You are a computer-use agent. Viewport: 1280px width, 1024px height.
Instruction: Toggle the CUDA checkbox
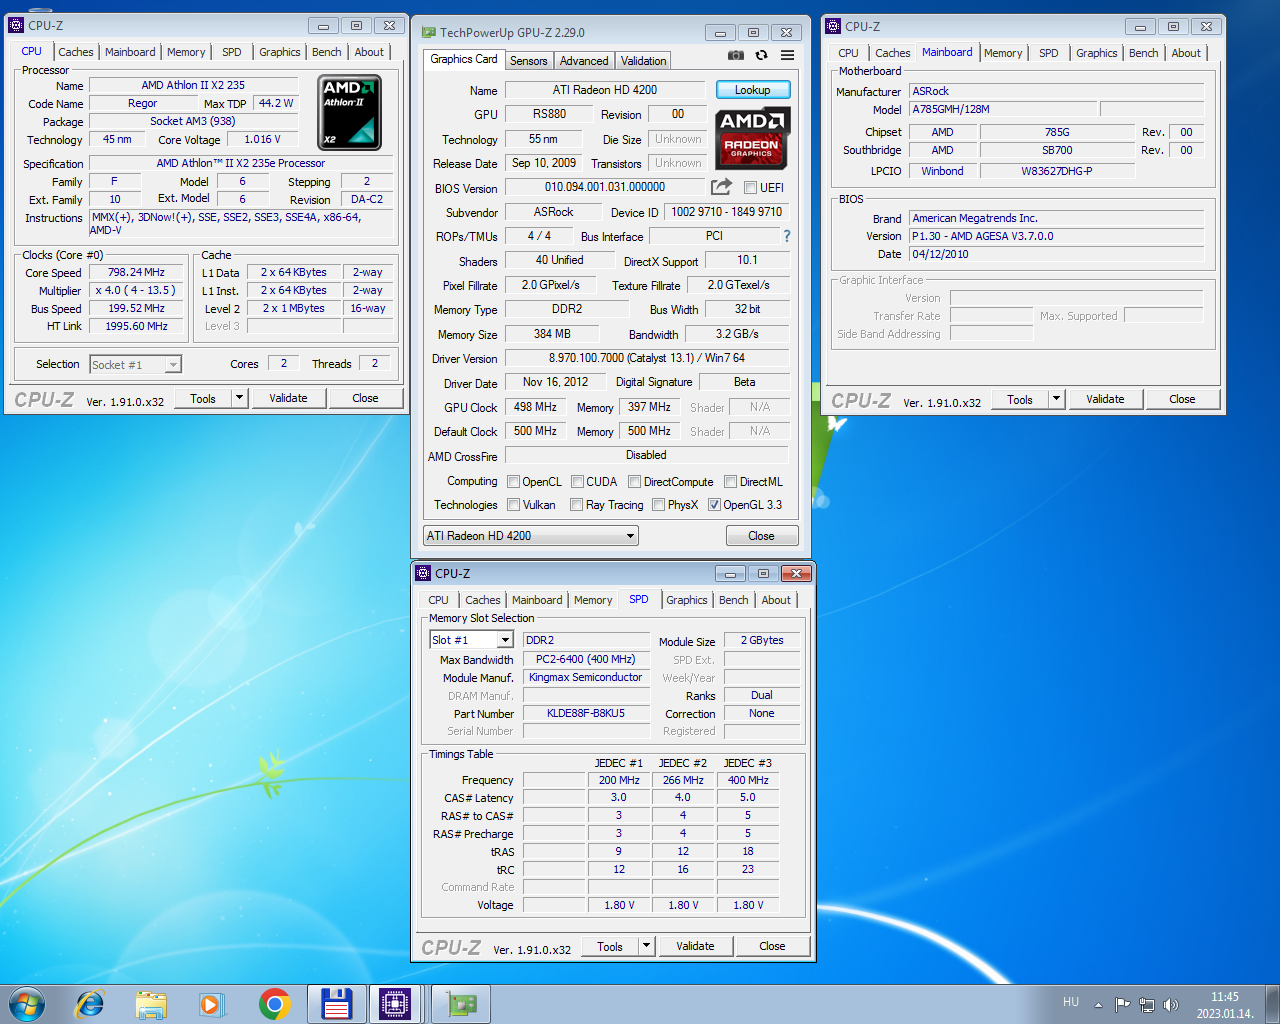point(577,481)
